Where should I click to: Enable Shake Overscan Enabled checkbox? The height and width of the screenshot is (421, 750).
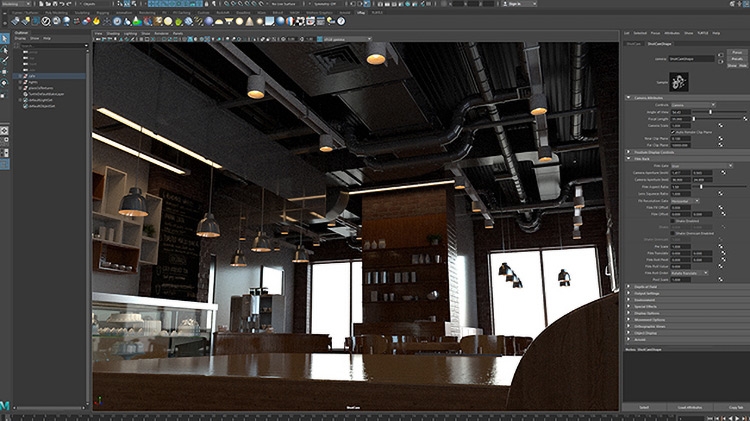point(673,233)
